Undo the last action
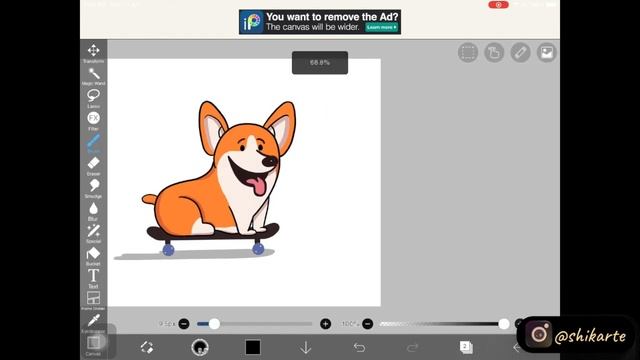The height and width of the screenshot is (360, 640). 359,347
